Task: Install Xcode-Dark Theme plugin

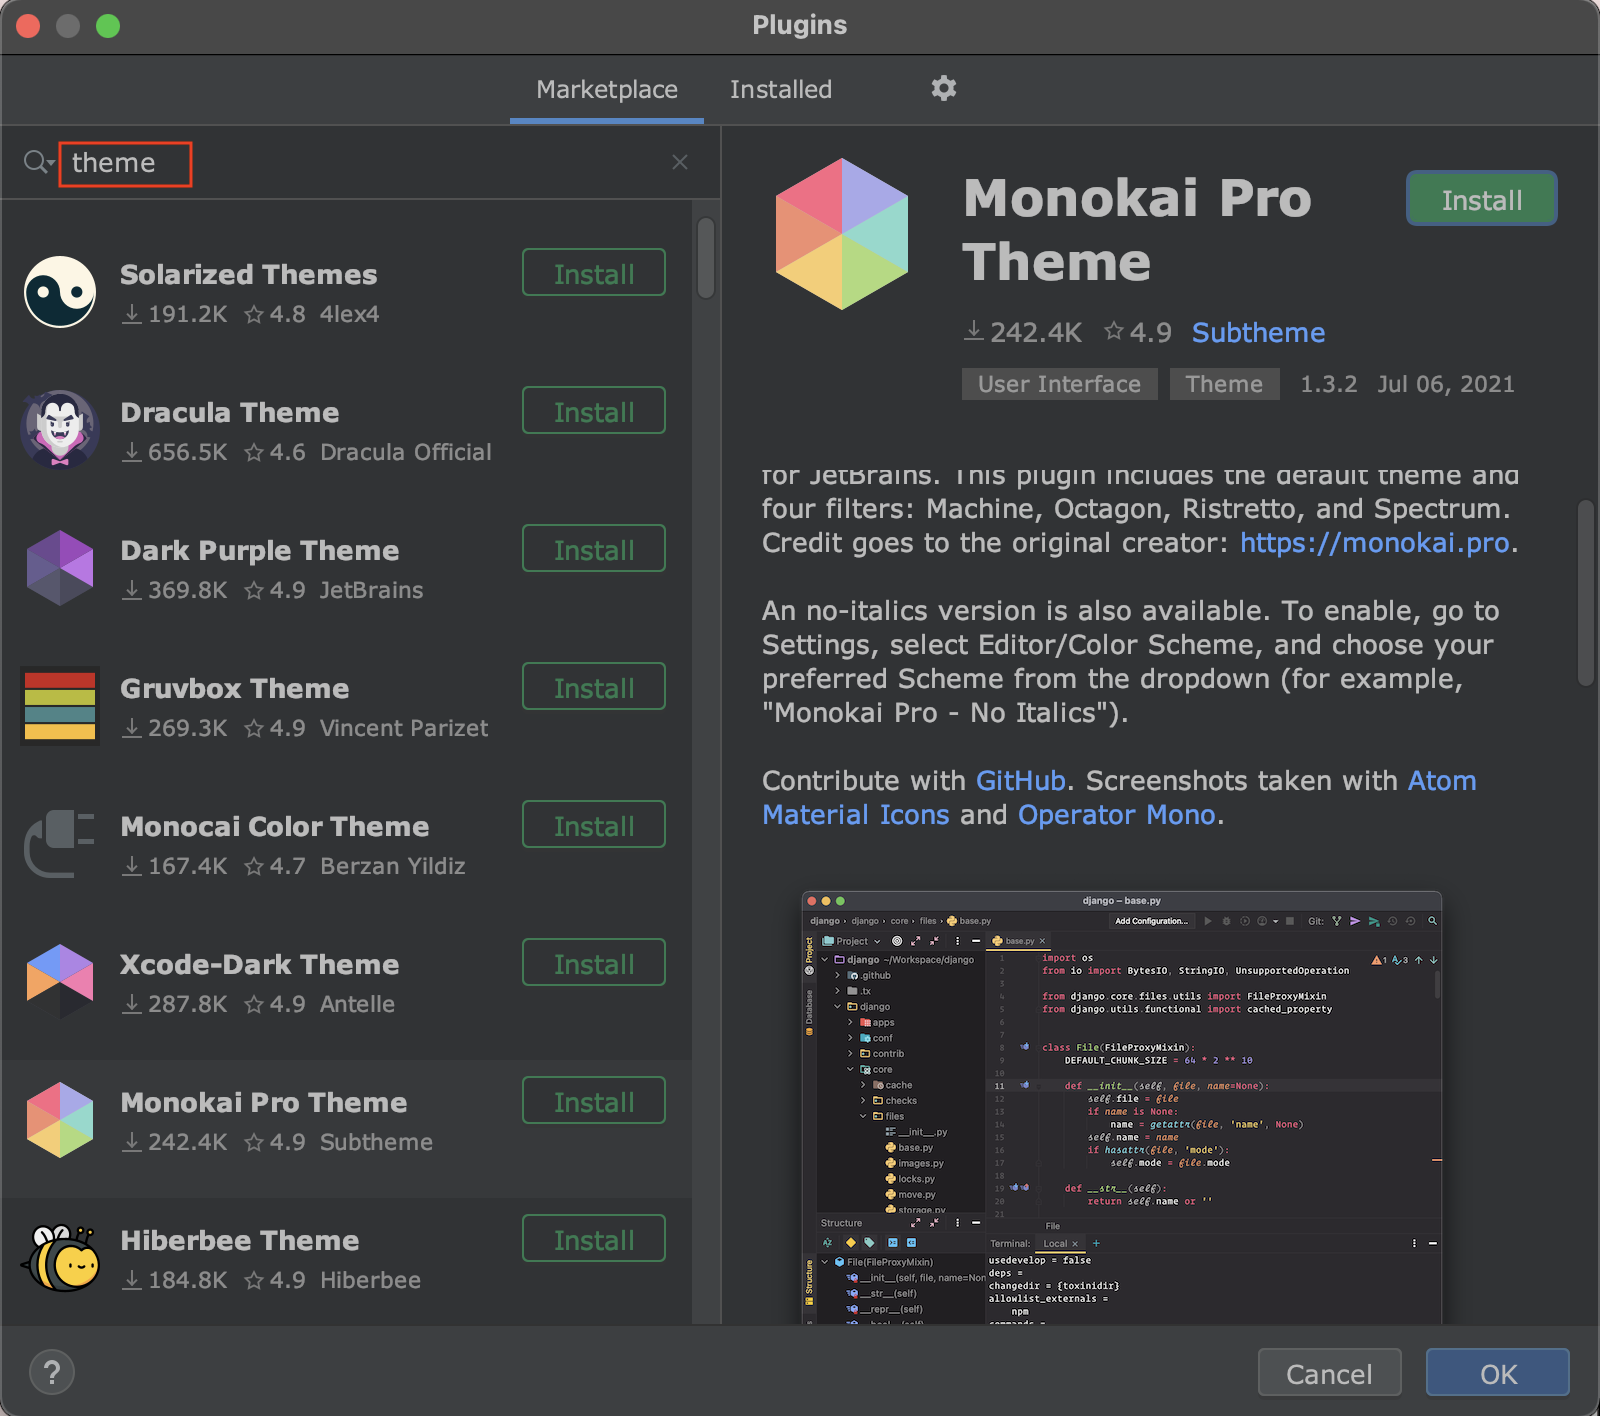Action: click(x=594, y=963)
